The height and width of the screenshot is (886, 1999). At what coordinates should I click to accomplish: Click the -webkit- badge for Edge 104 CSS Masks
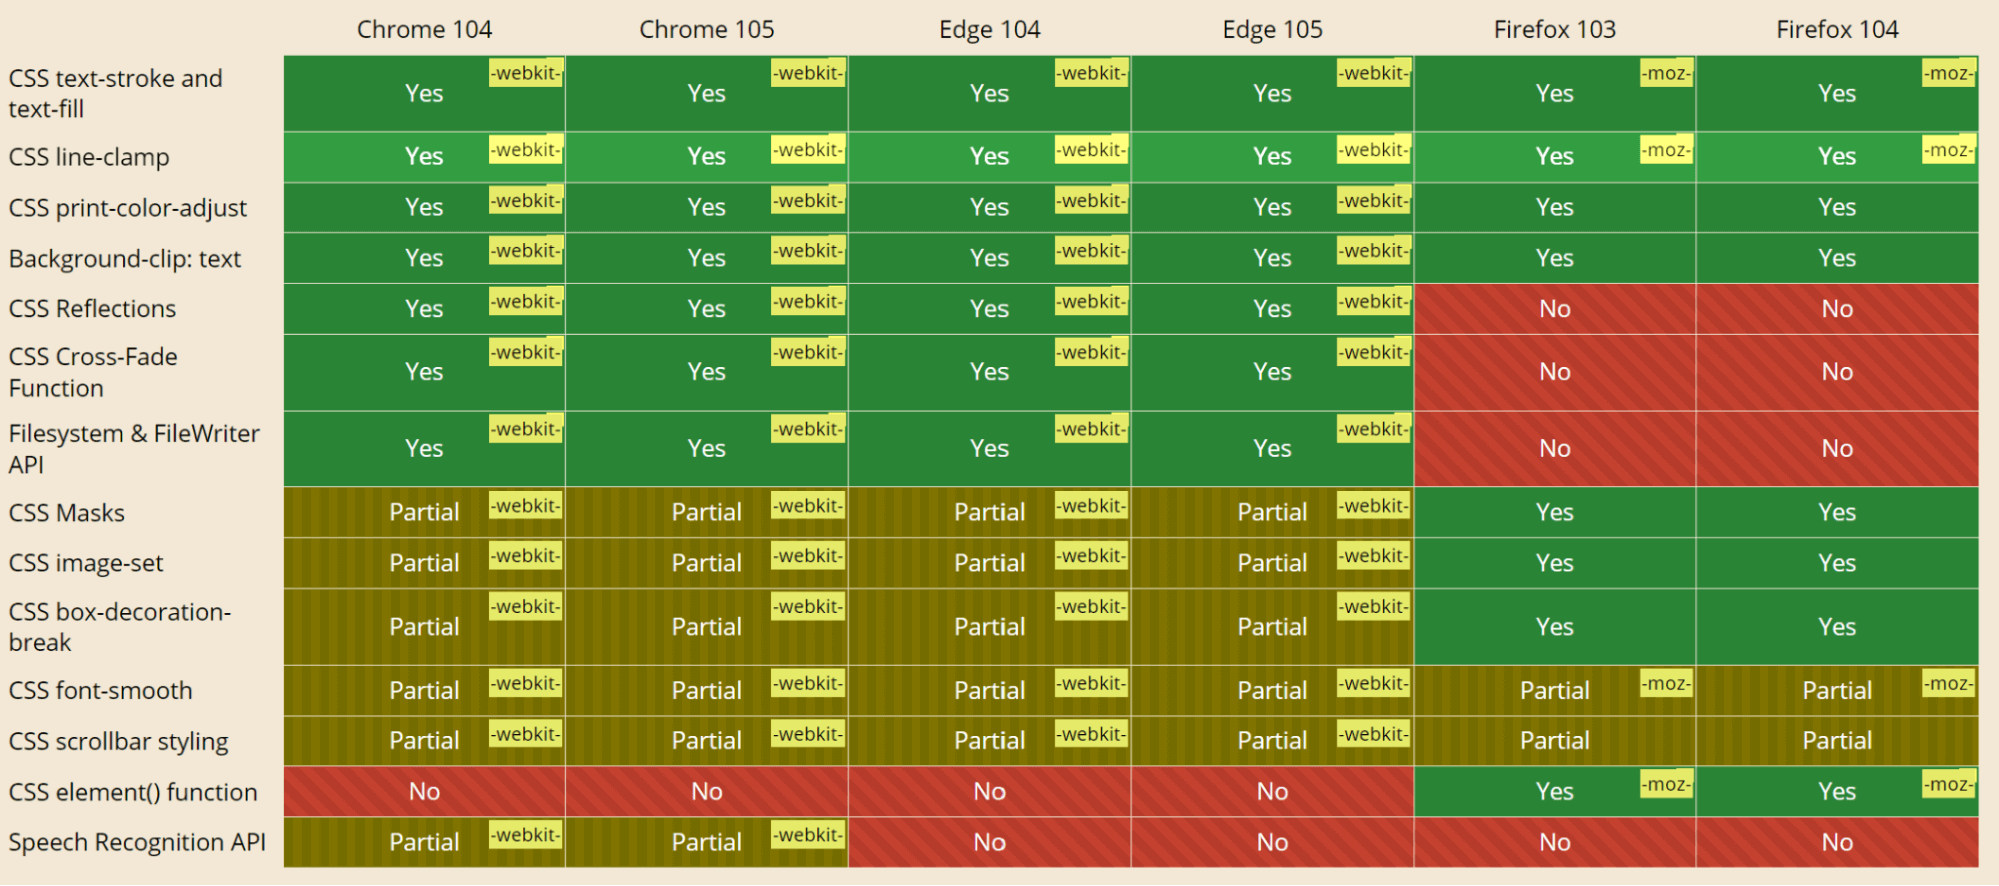[1092, 506]
